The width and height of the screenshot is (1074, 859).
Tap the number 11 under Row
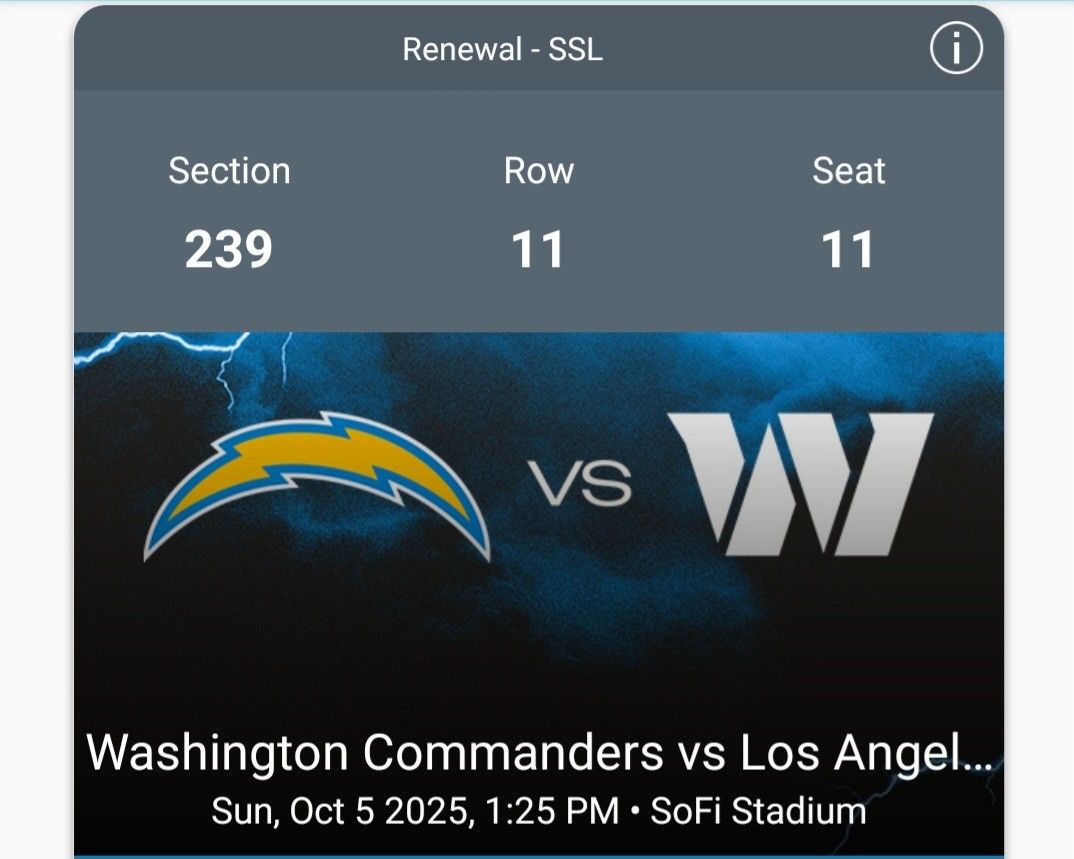tap(538, 249)
